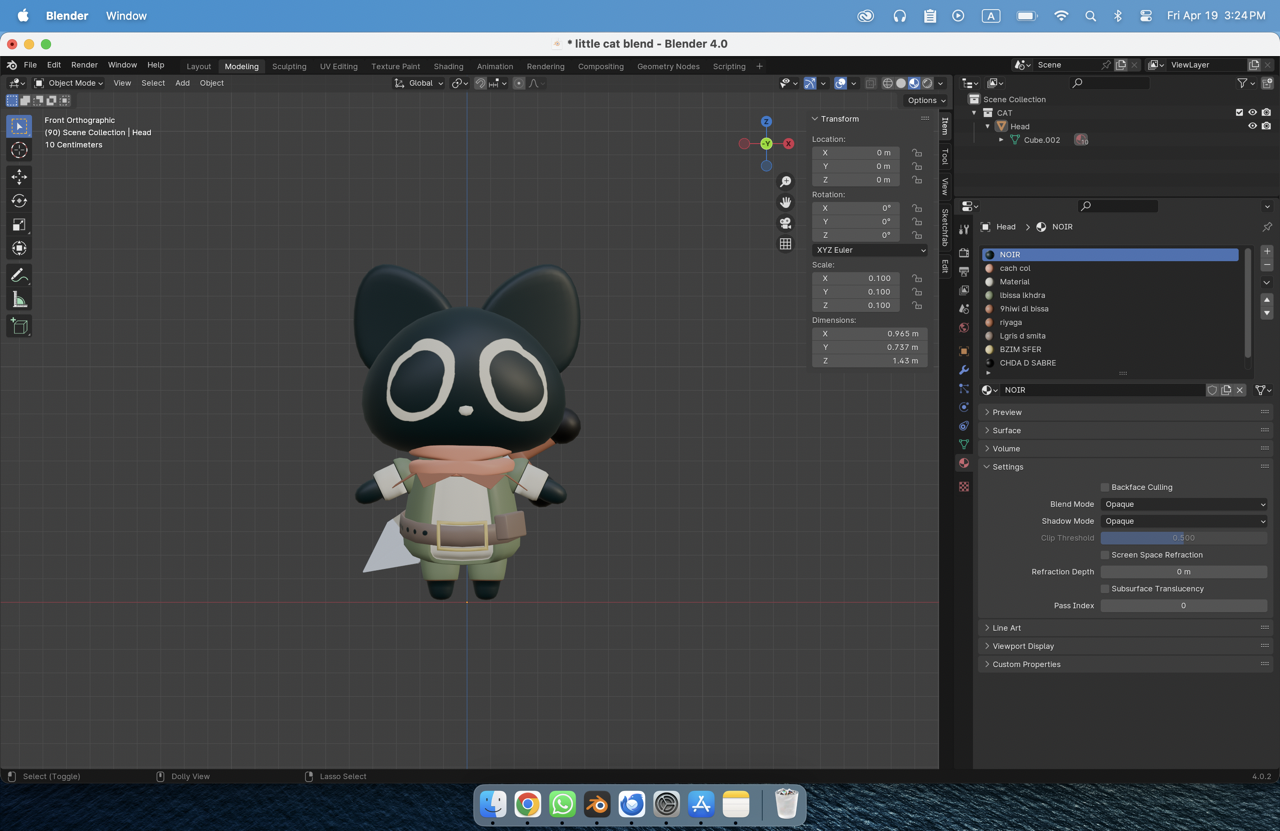Switch to the UV Editing workspace tab
The width and height of the screenshot is (1280, 831).
tap(338, 66)
